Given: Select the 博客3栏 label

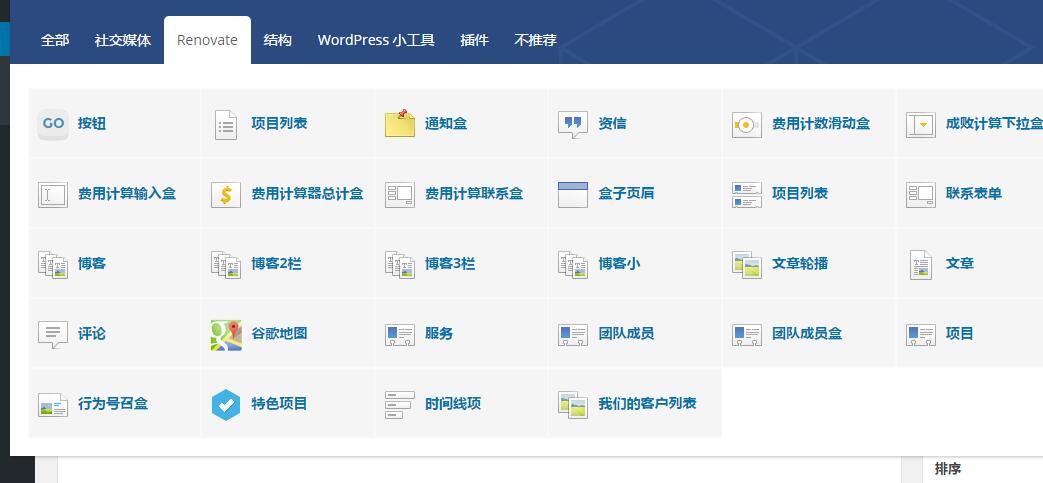Looking at the screenshot, I should pyautogui.click(x=450, y=263).
